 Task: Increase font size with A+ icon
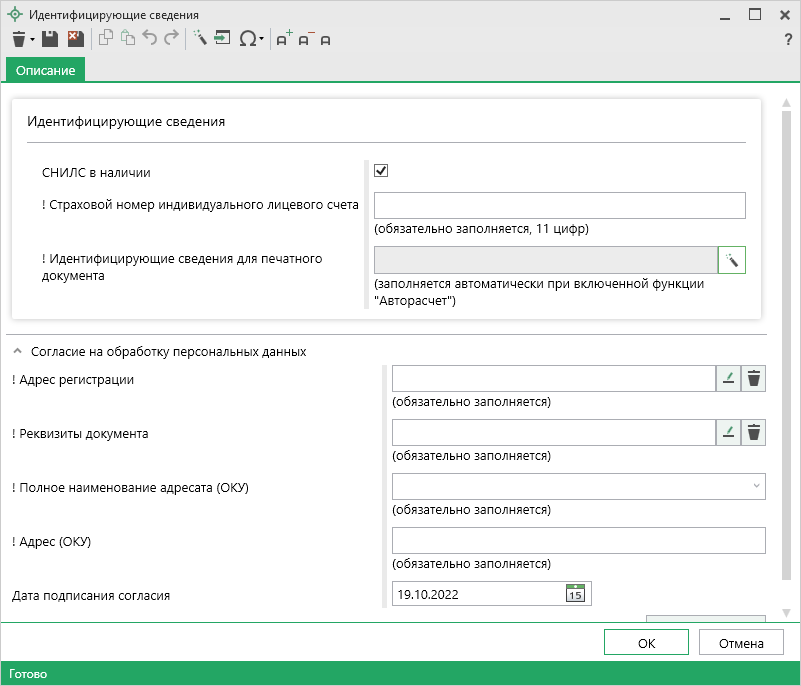point(284,39)
